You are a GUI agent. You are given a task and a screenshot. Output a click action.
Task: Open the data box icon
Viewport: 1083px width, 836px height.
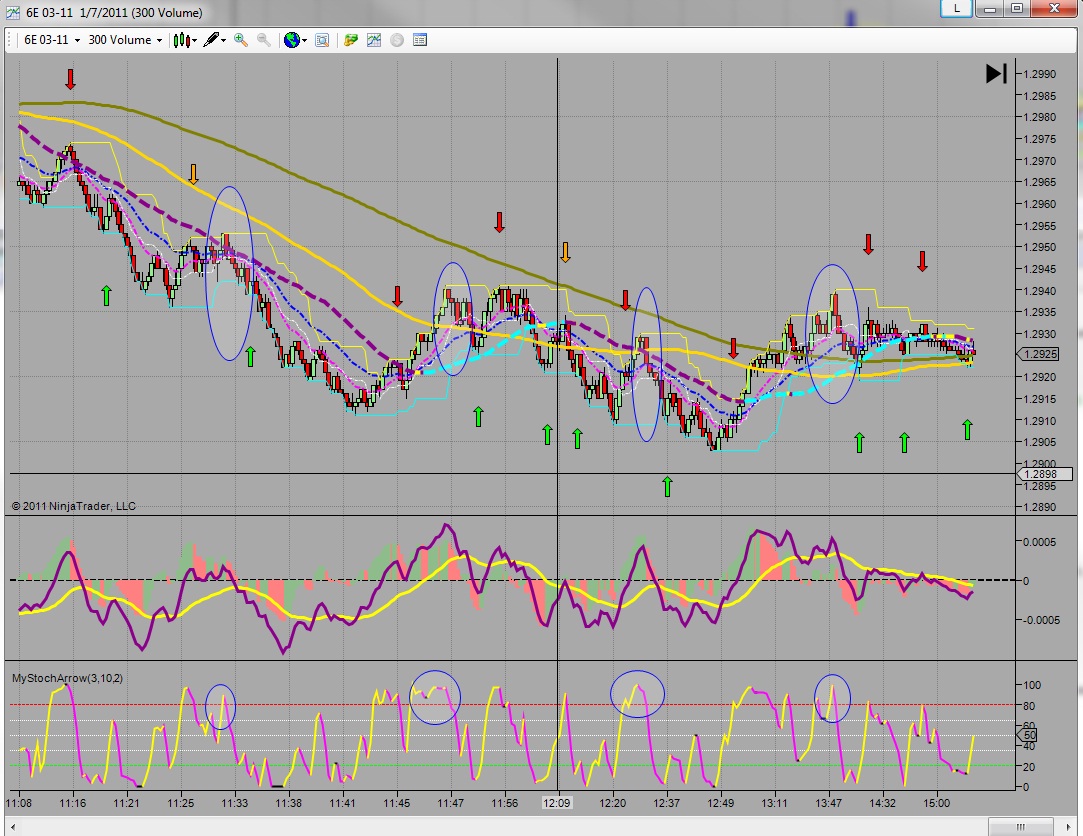click(322, 40)
